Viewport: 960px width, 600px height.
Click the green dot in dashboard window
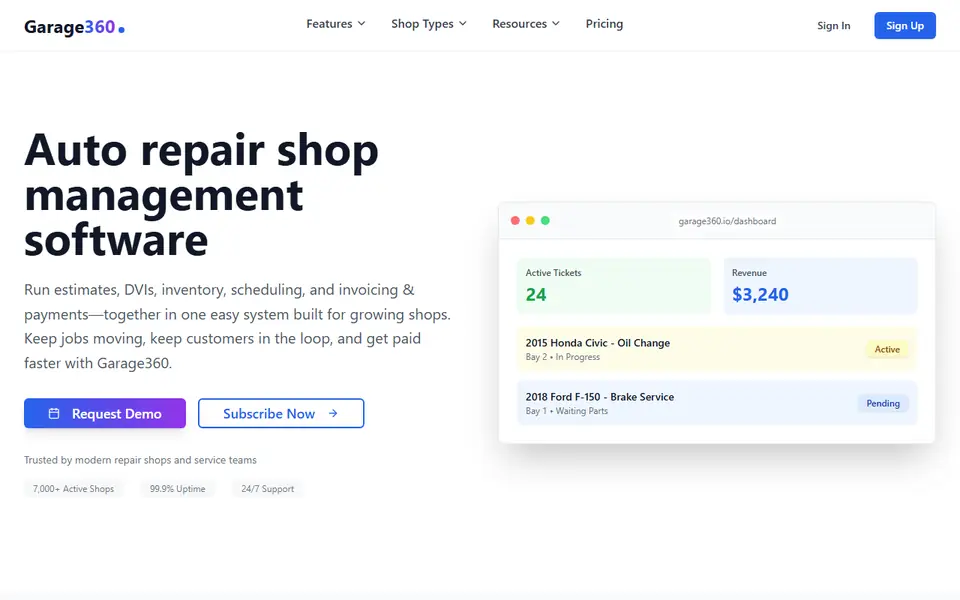pos(545,220)
